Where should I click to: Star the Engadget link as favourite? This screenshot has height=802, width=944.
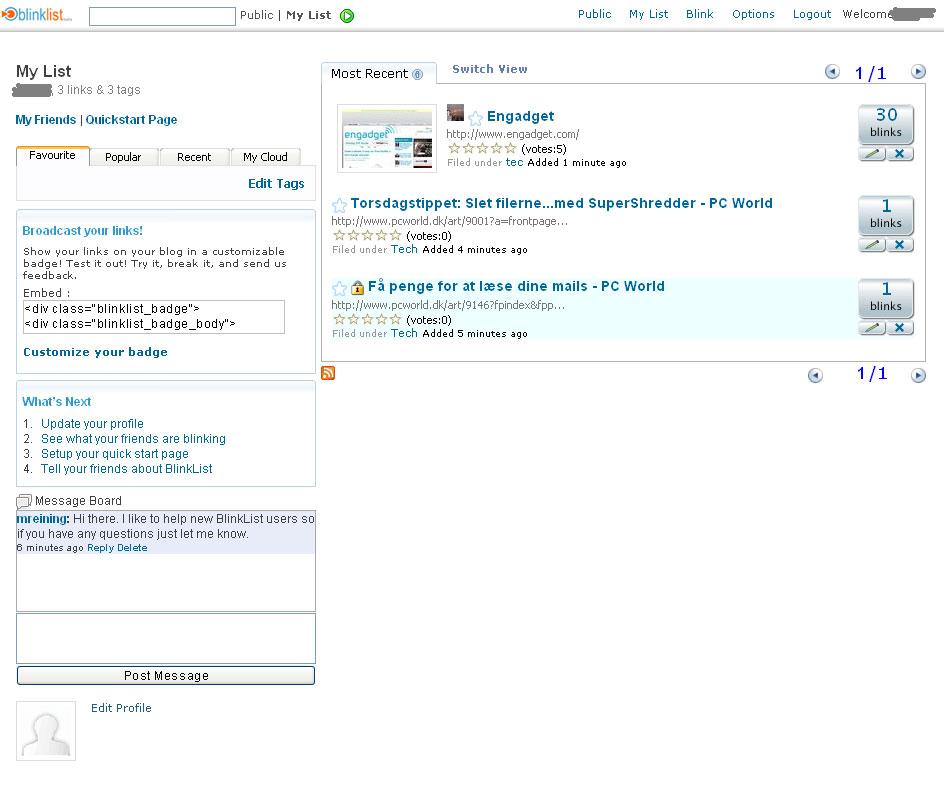coord(475,118)
